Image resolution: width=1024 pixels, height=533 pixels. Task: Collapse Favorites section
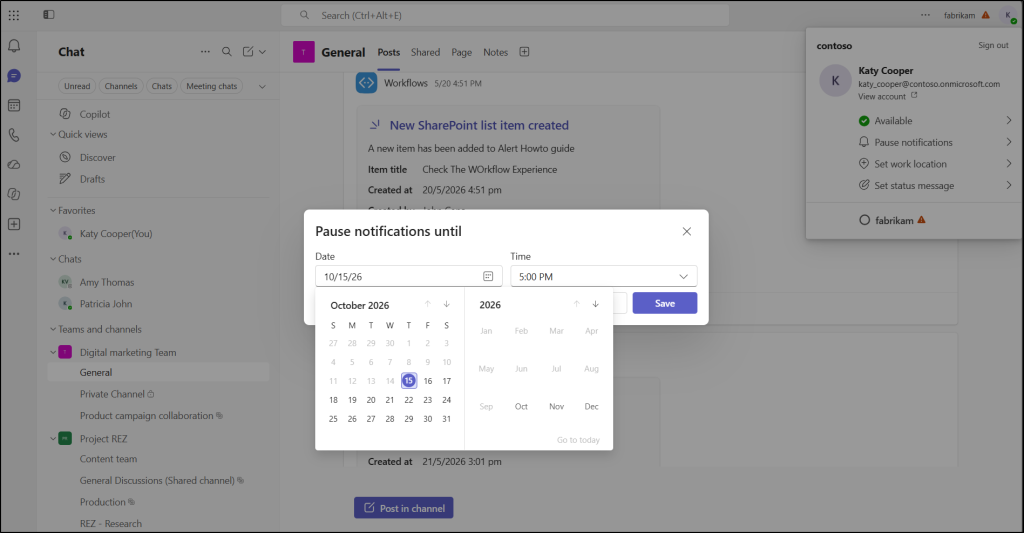[x=53, y=210]
